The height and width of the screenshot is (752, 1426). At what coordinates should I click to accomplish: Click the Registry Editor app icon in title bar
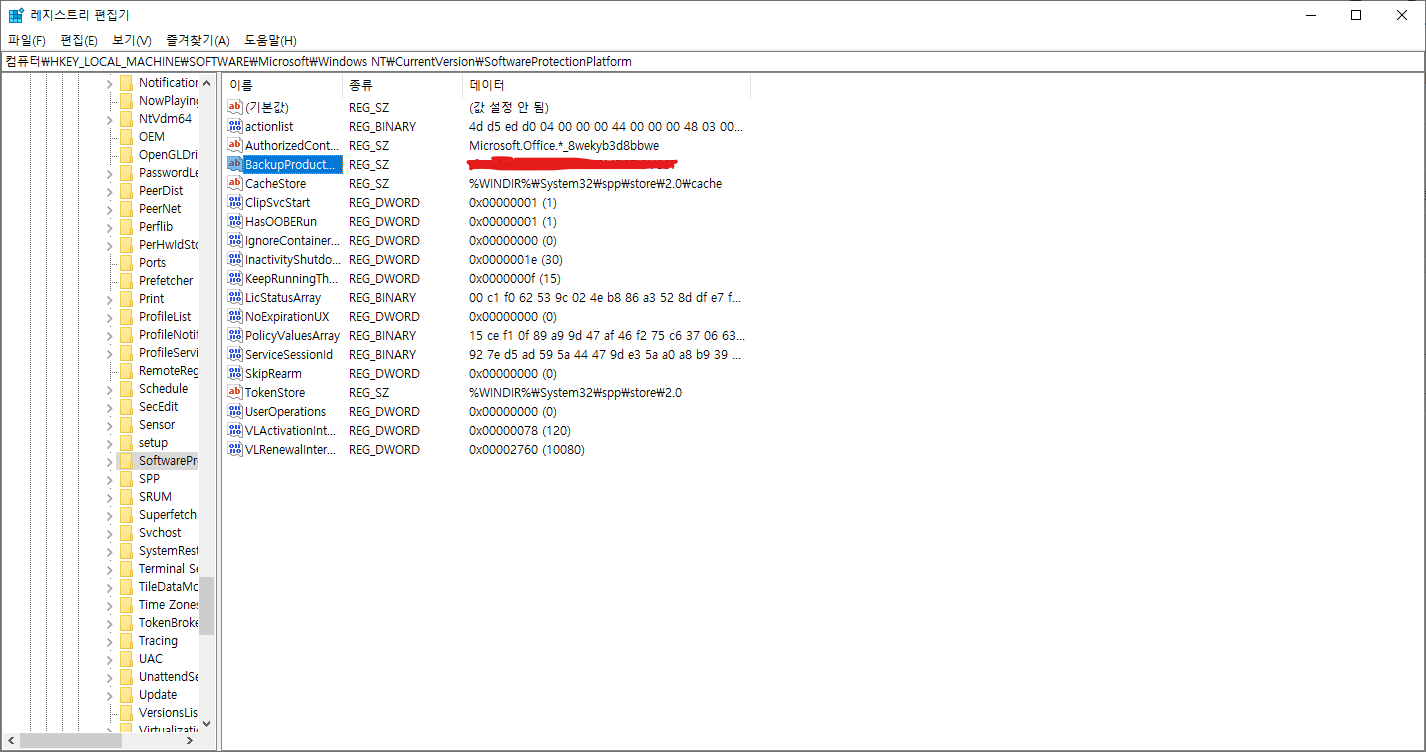[16, 15]
